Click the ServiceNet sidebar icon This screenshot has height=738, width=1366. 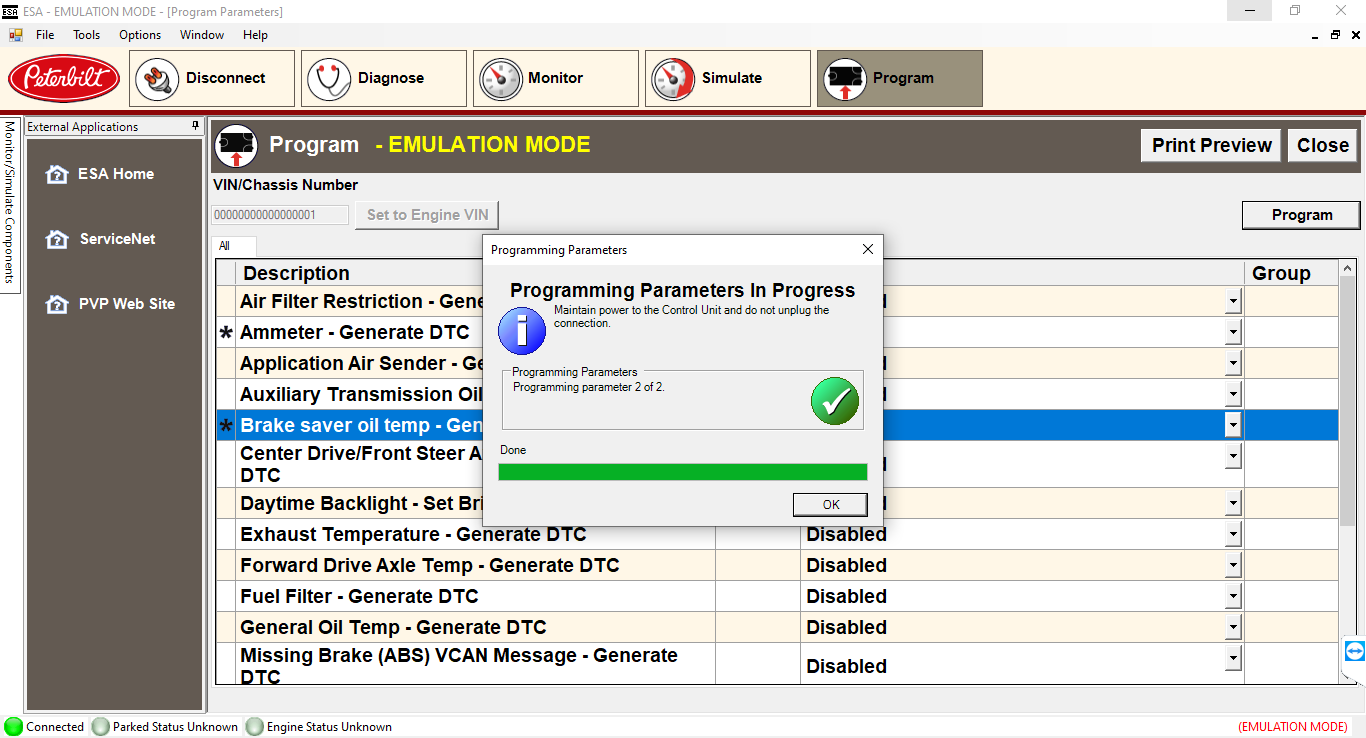click(x=57, y=239)
